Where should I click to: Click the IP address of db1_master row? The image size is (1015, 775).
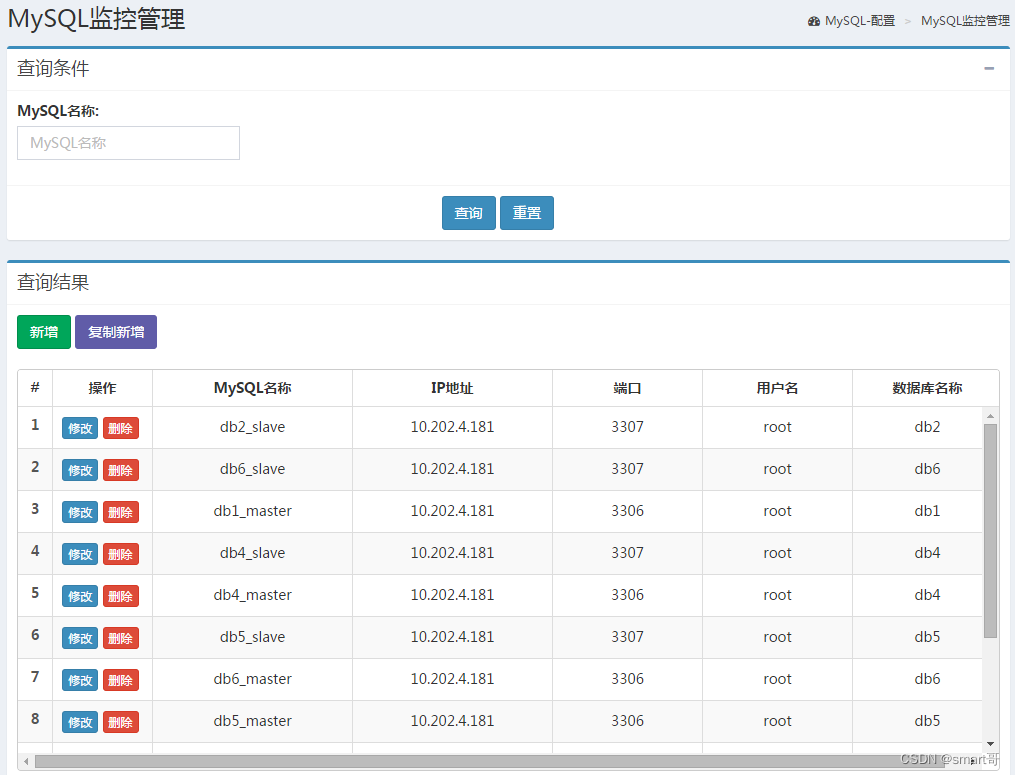point(452,511)
